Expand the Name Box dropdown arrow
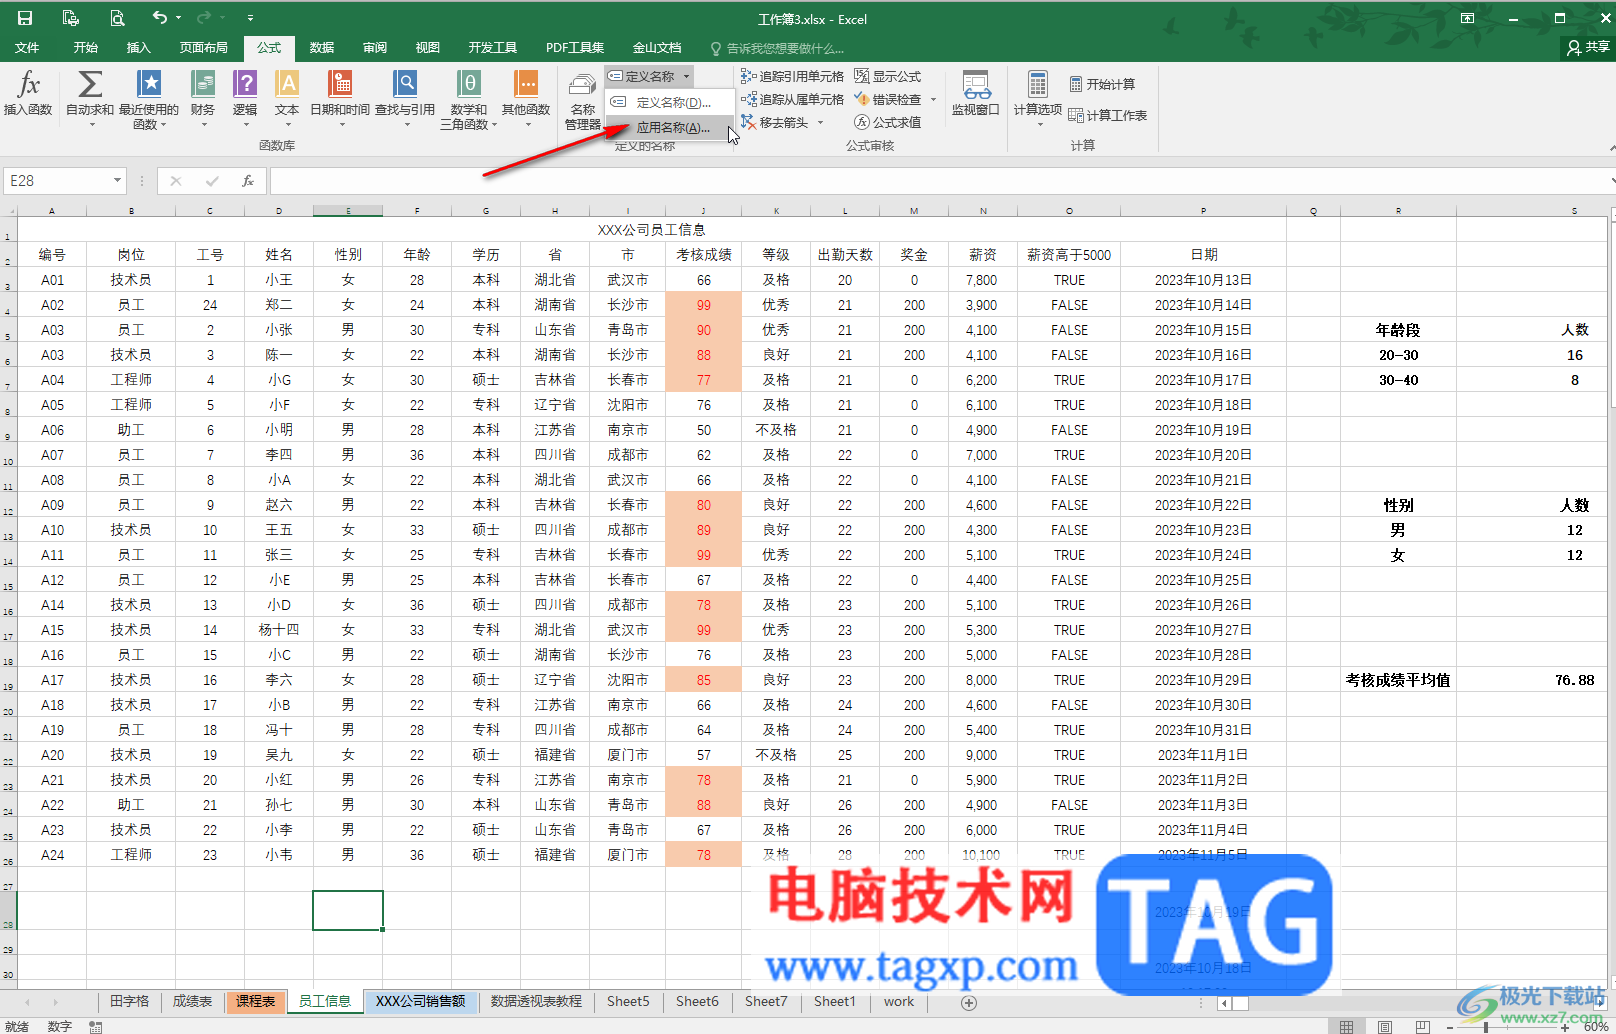This screenshot has width=1616, height=1034. [x=117, y=181]
